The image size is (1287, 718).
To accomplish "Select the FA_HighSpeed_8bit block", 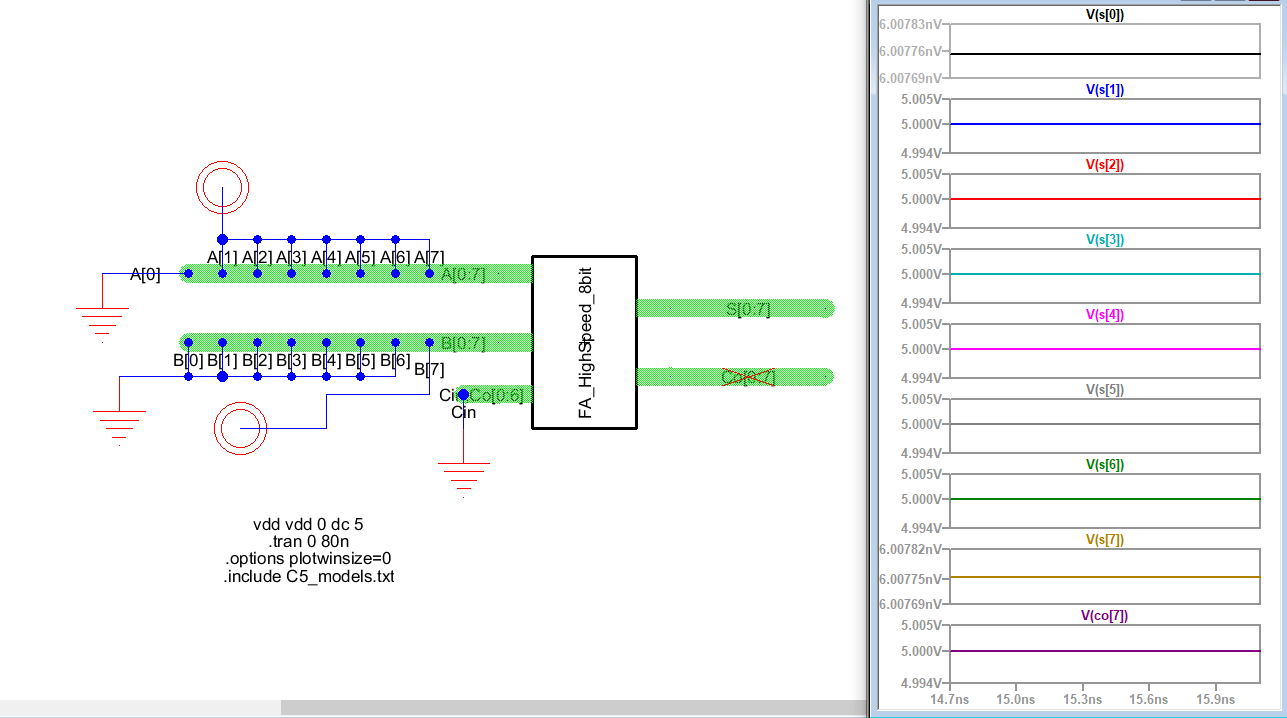I will pyautogui.click(x=584, y=342).
